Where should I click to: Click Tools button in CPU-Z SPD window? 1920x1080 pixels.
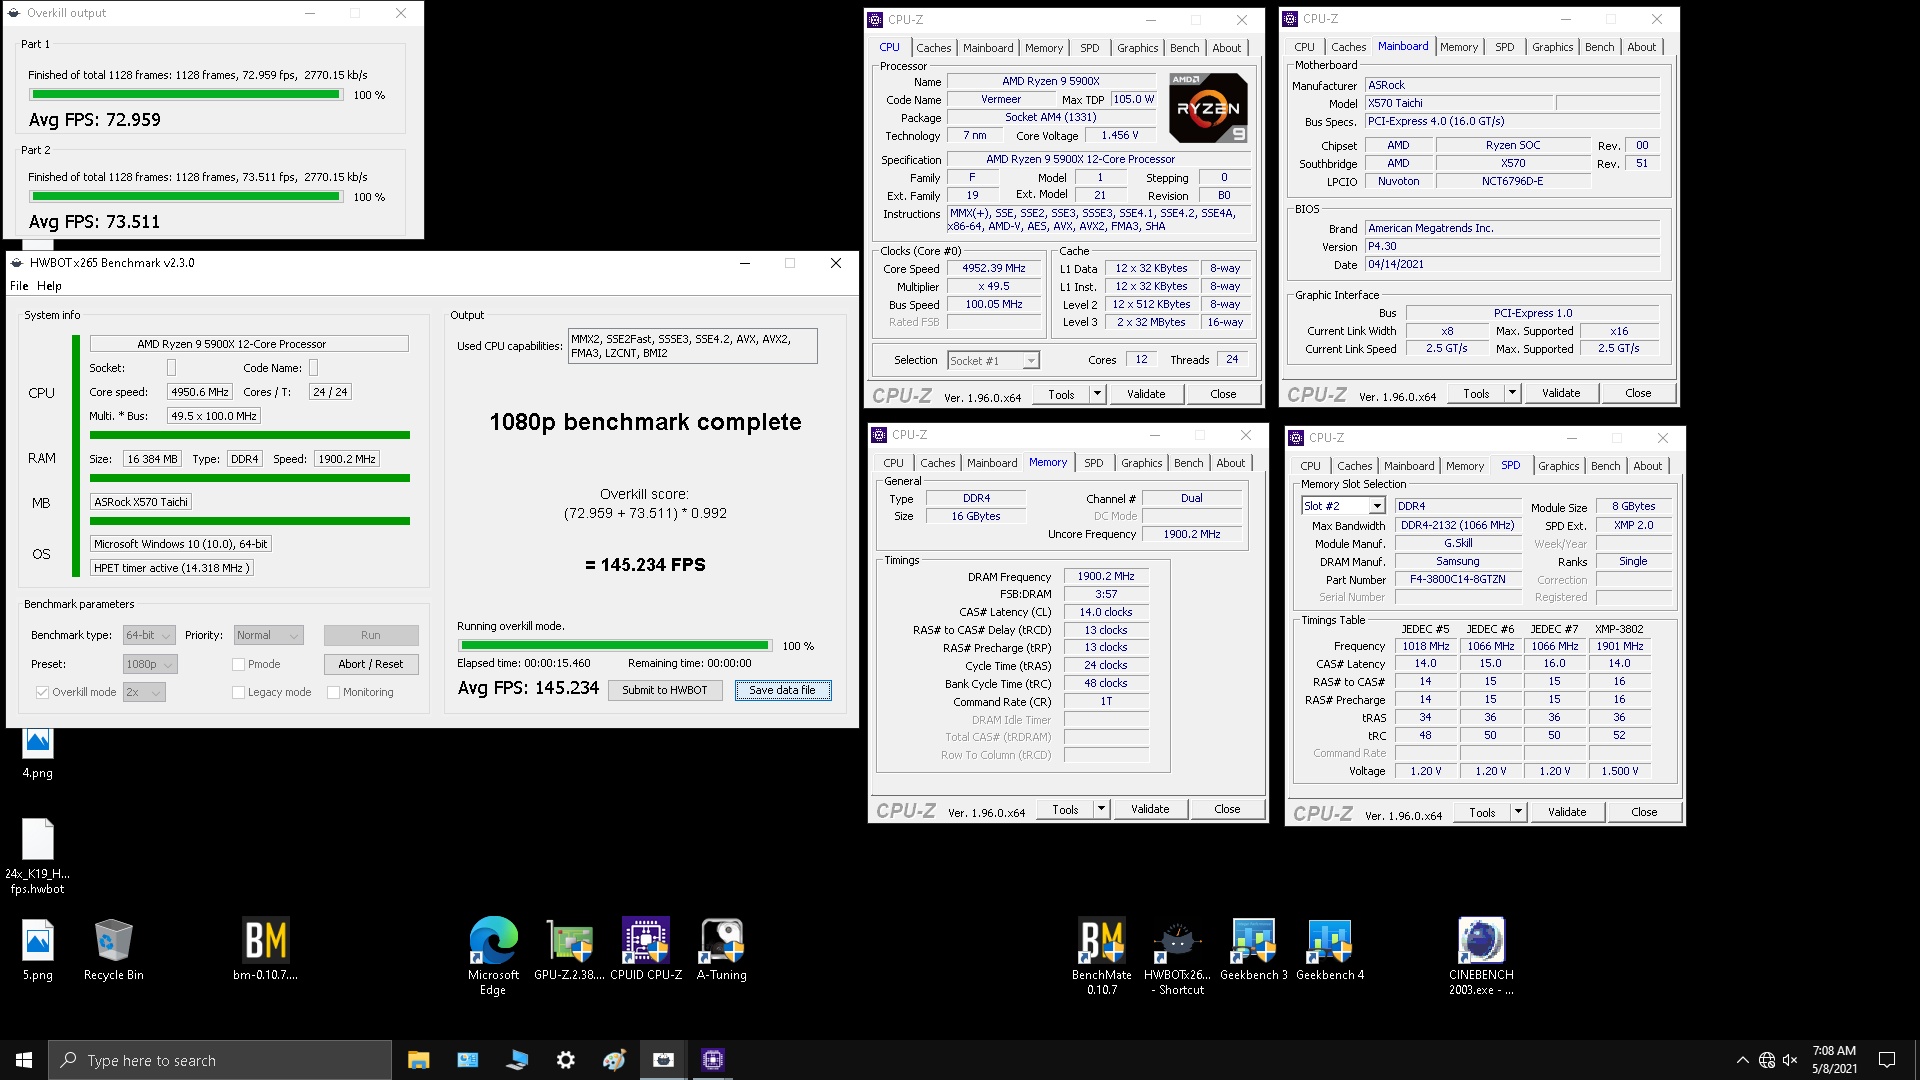click(x=1482, y=812)
